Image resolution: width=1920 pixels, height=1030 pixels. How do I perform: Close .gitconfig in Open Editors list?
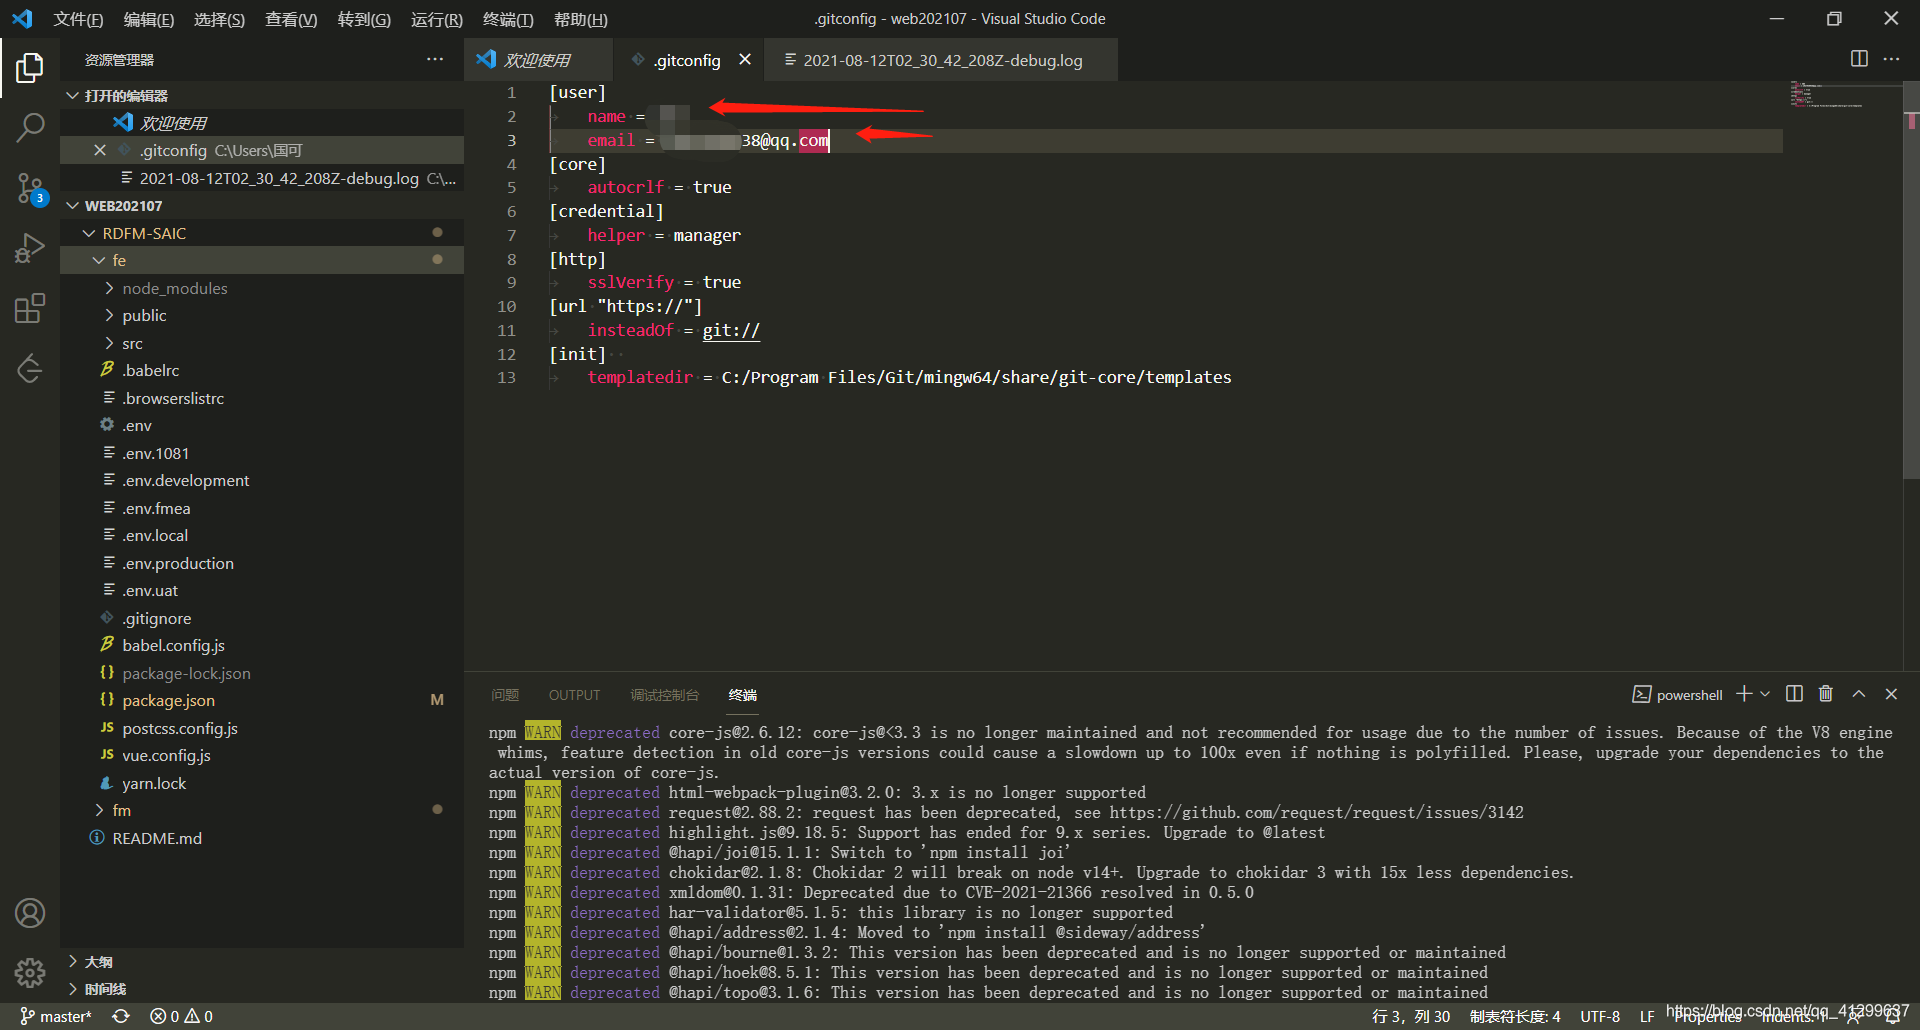[x=99, y=150]
